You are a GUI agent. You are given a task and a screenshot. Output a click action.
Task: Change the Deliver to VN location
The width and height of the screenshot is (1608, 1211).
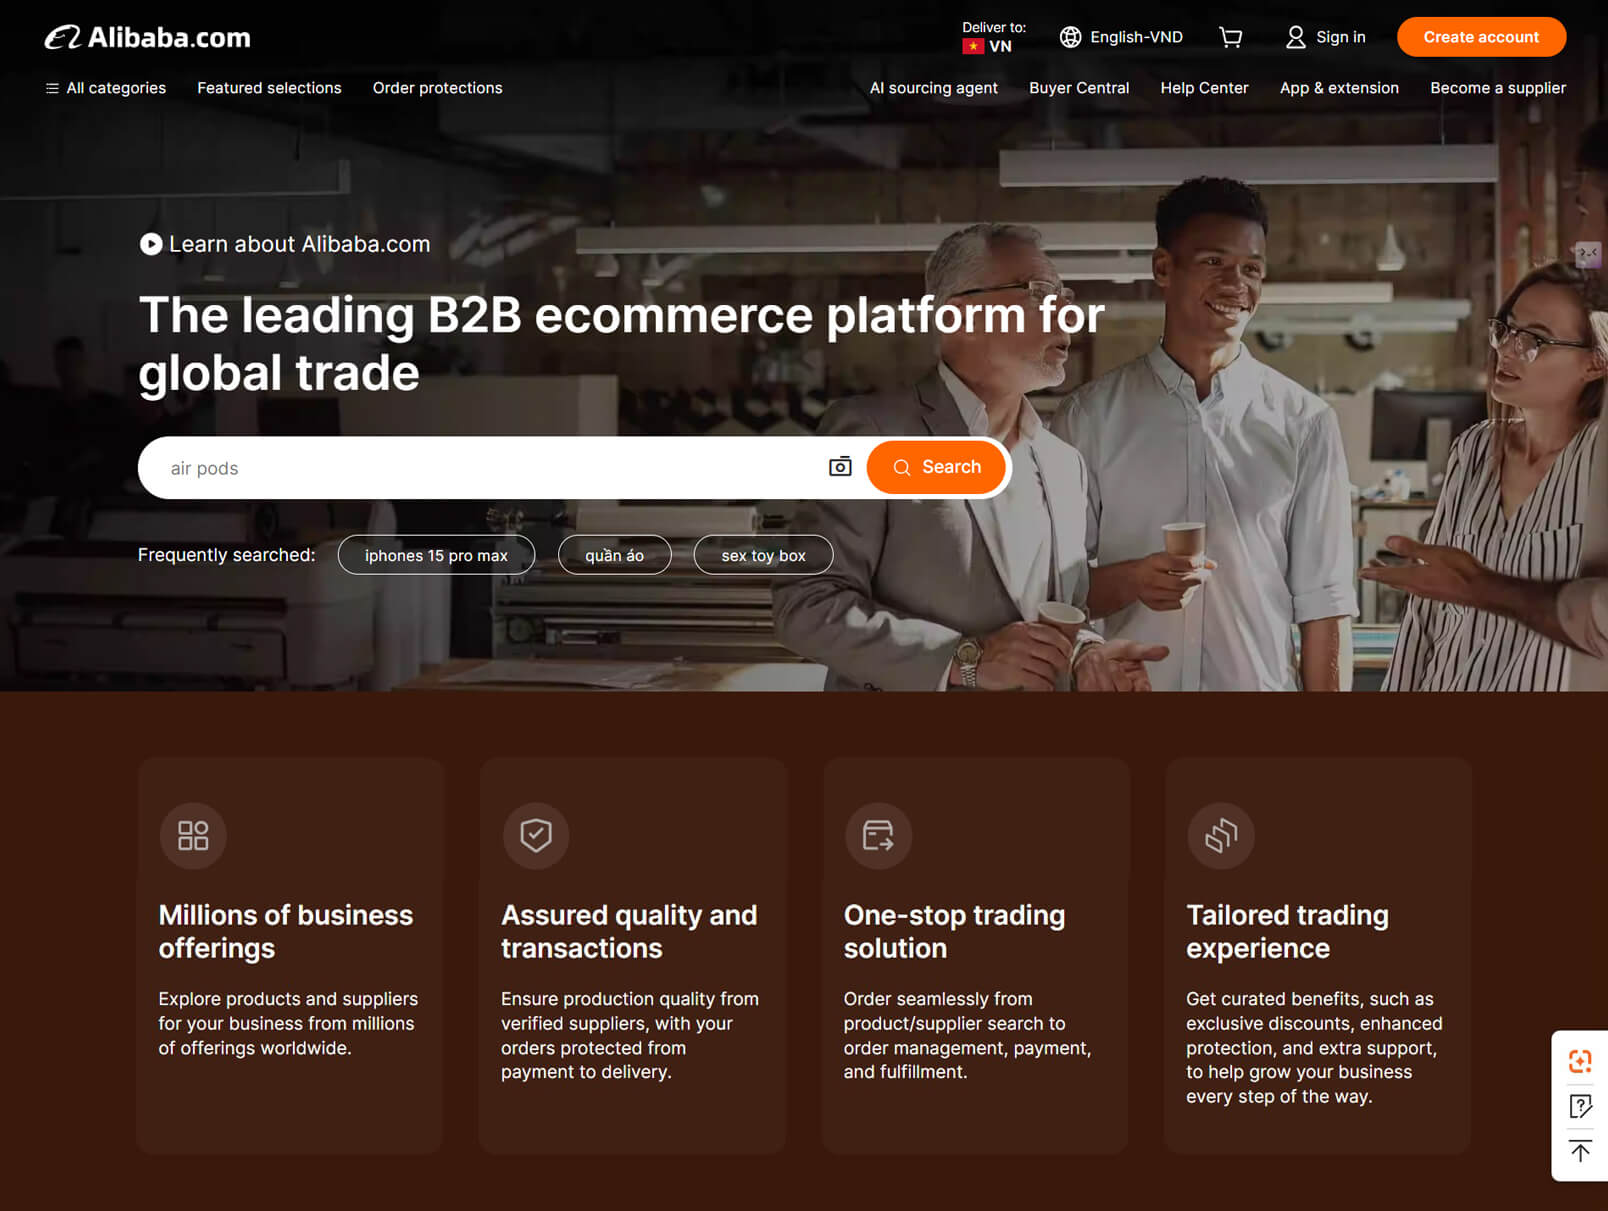click(993, 38)
